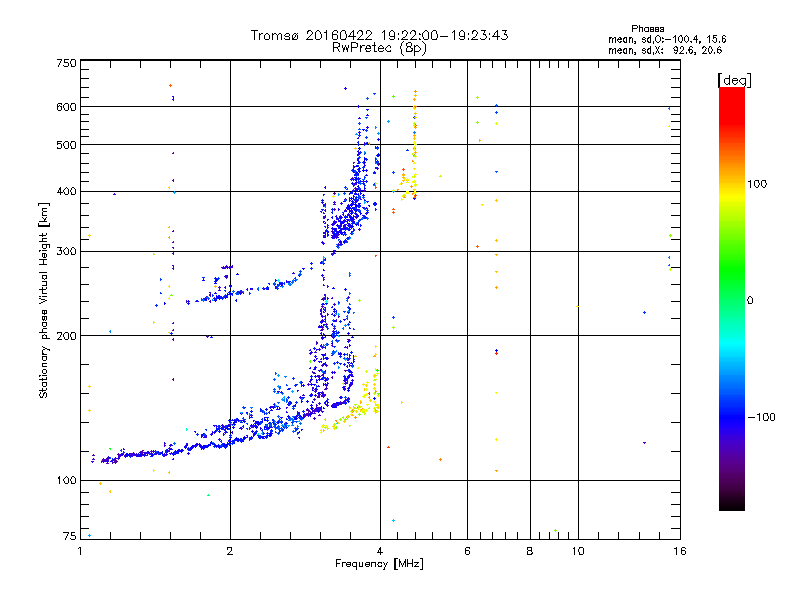The width and height of the screenshot is (800, 600).
Task: Click the phase colorbar gradient
Action: pos(732,299)
